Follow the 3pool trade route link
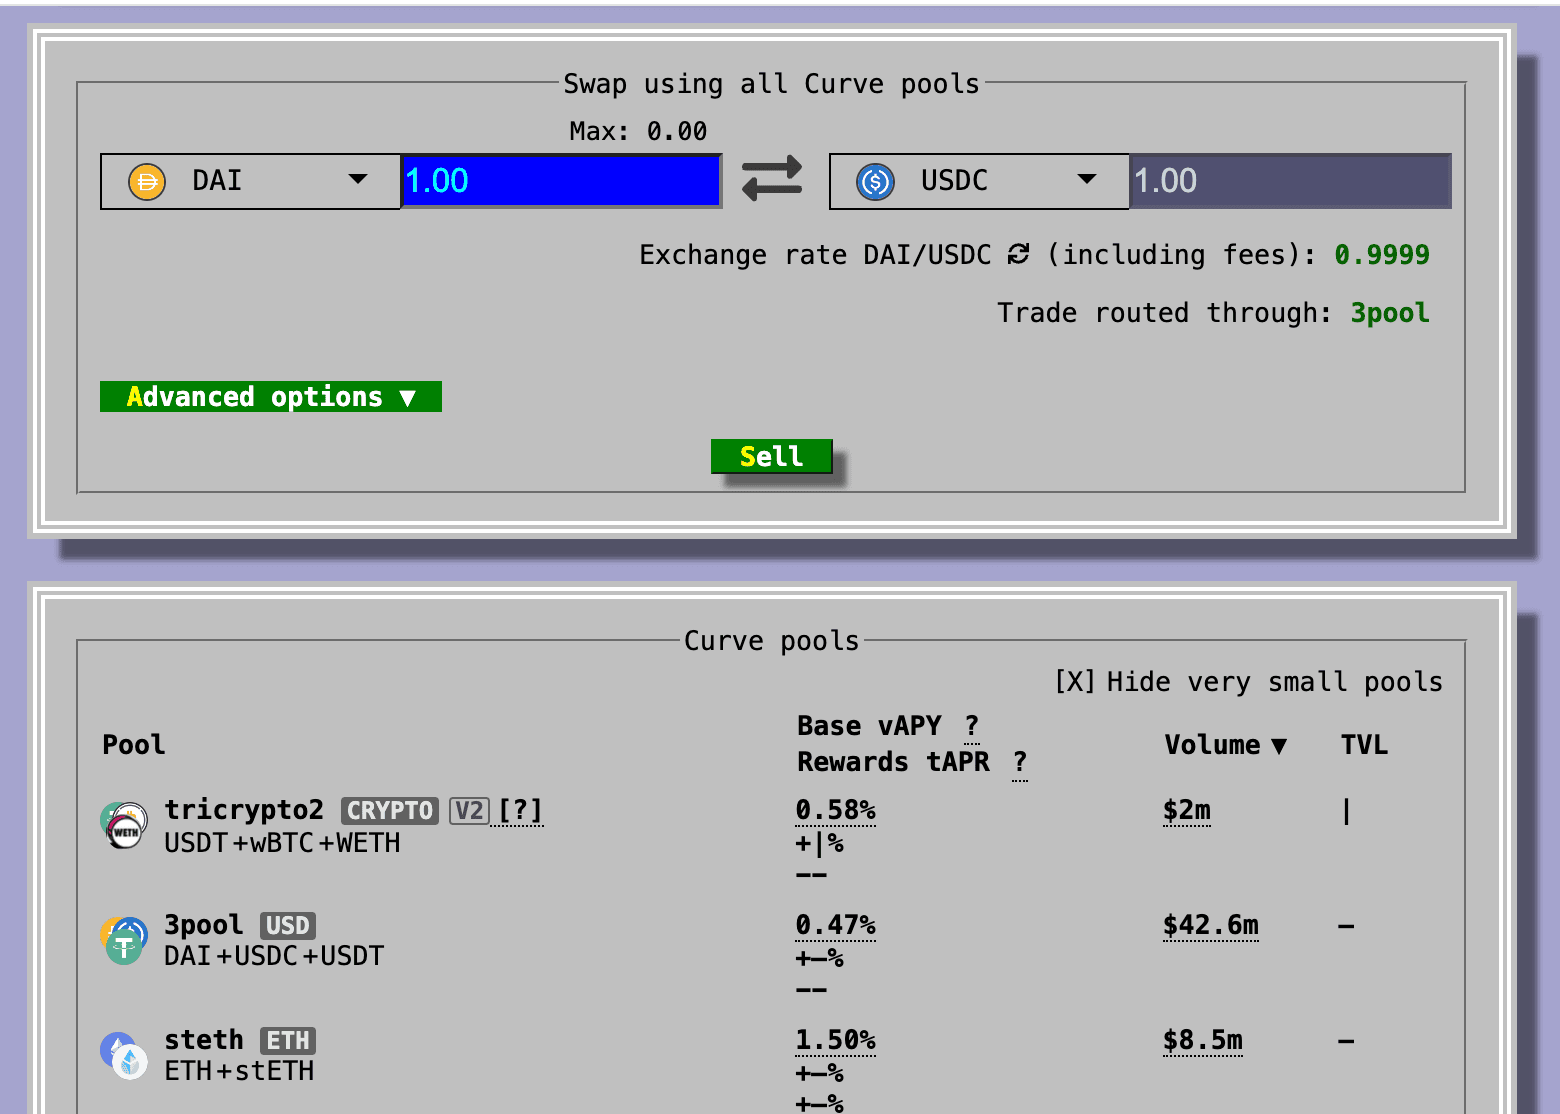 click(1389, 313)
